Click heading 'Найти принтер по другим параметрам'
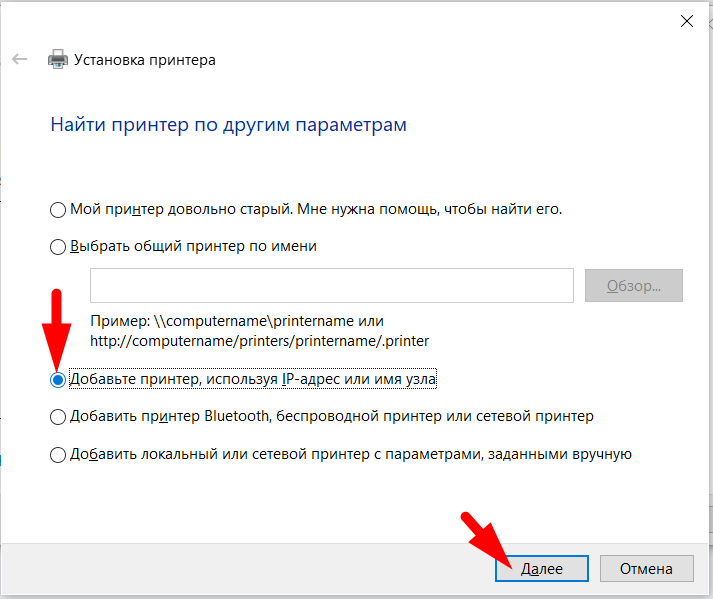Image resolution: width=713 pixels, height=599 pixels. pyautogui.click(x=228, y=125)
